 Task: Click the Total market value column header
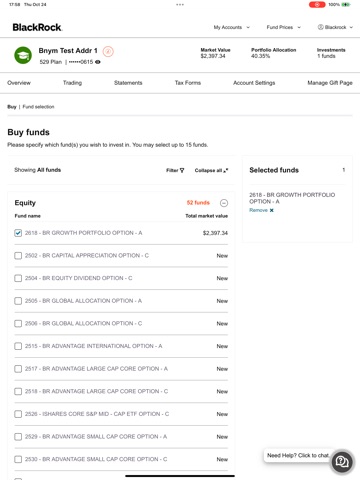(207, 216)
